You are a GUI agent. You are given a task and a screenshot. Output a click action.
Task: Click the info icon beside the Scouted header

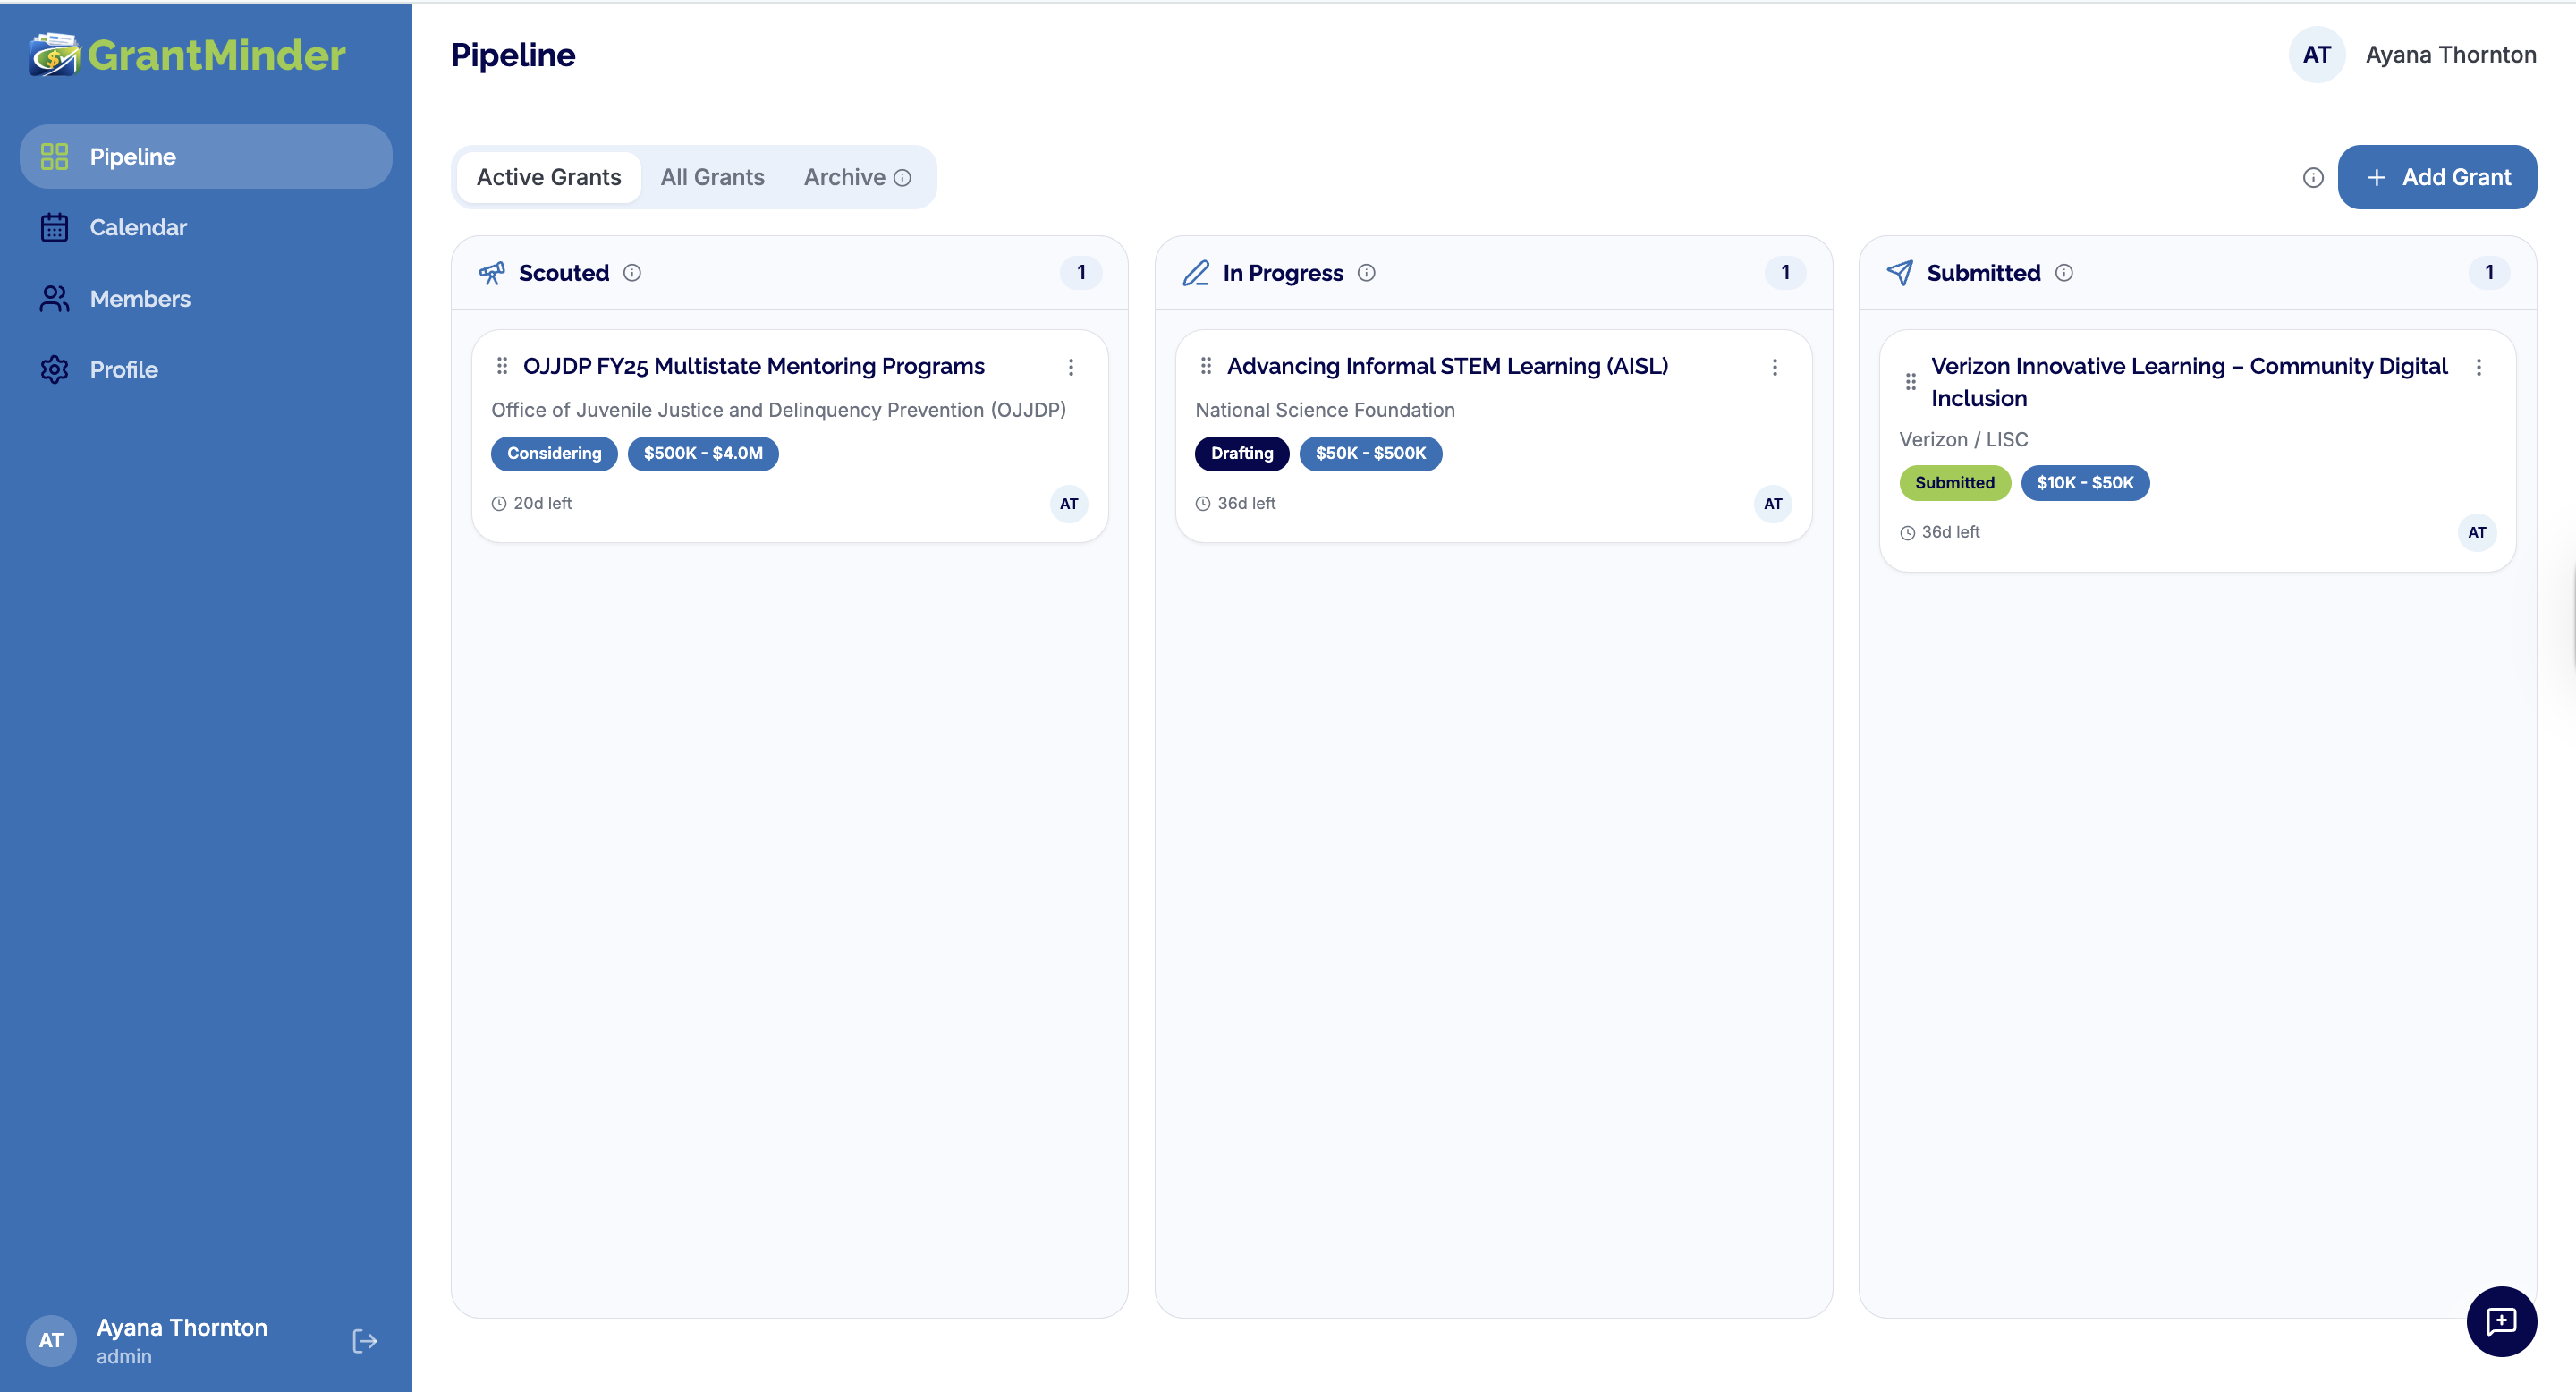tap(632, 272)
